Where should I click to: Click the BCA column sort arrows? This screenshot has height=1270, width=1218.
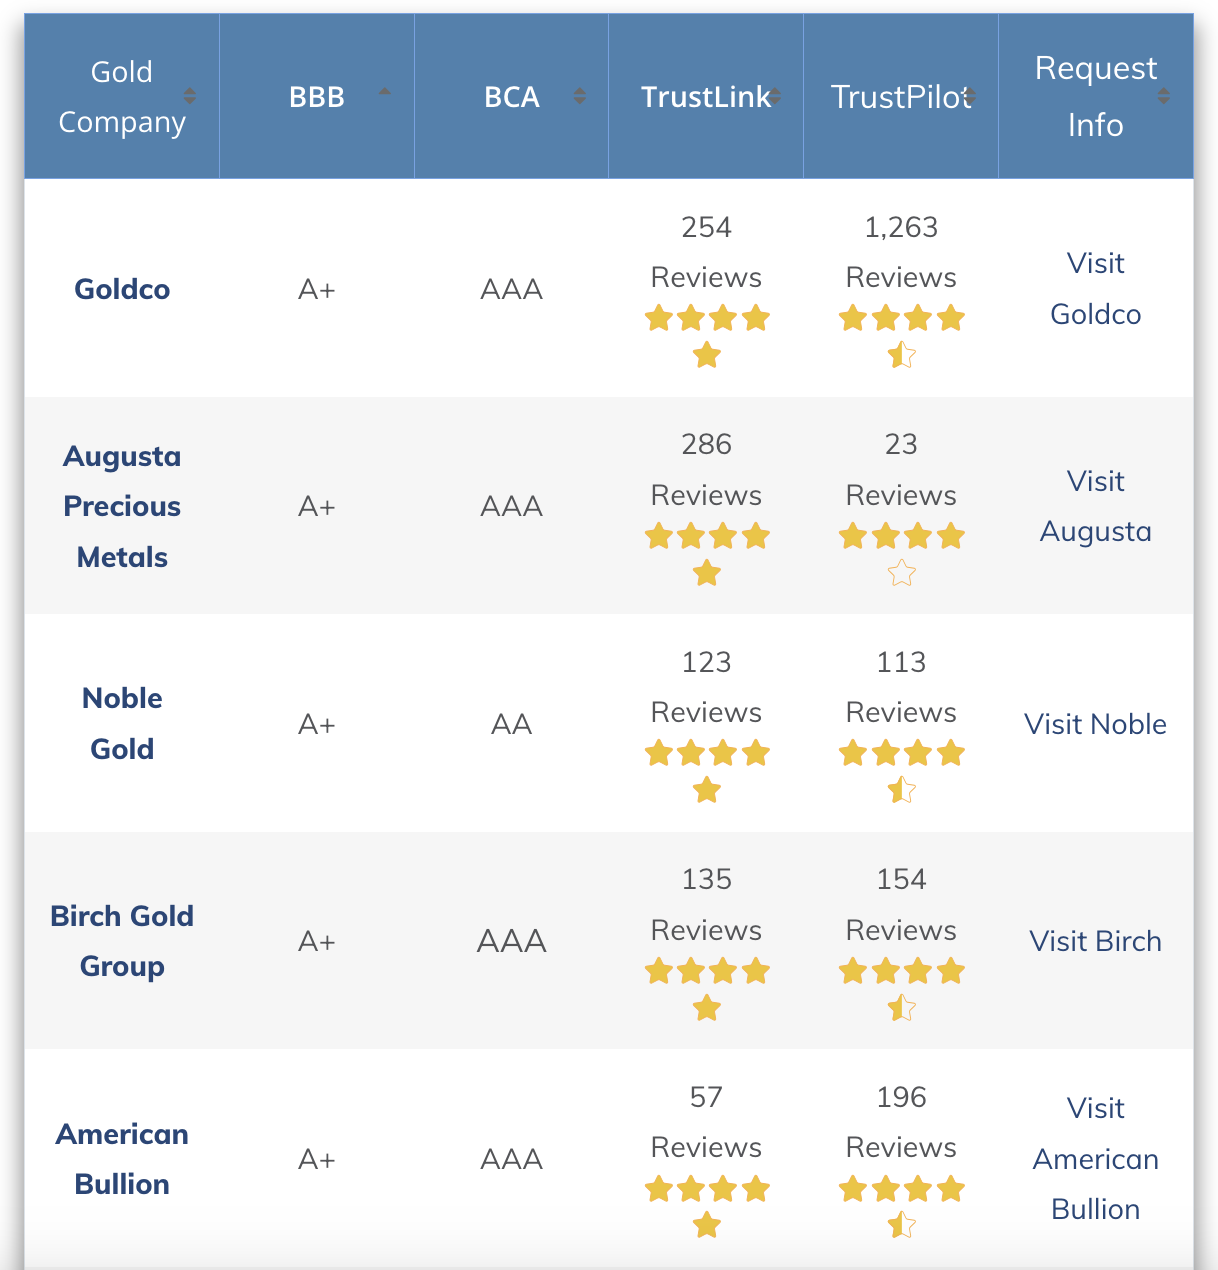[579, 96]
